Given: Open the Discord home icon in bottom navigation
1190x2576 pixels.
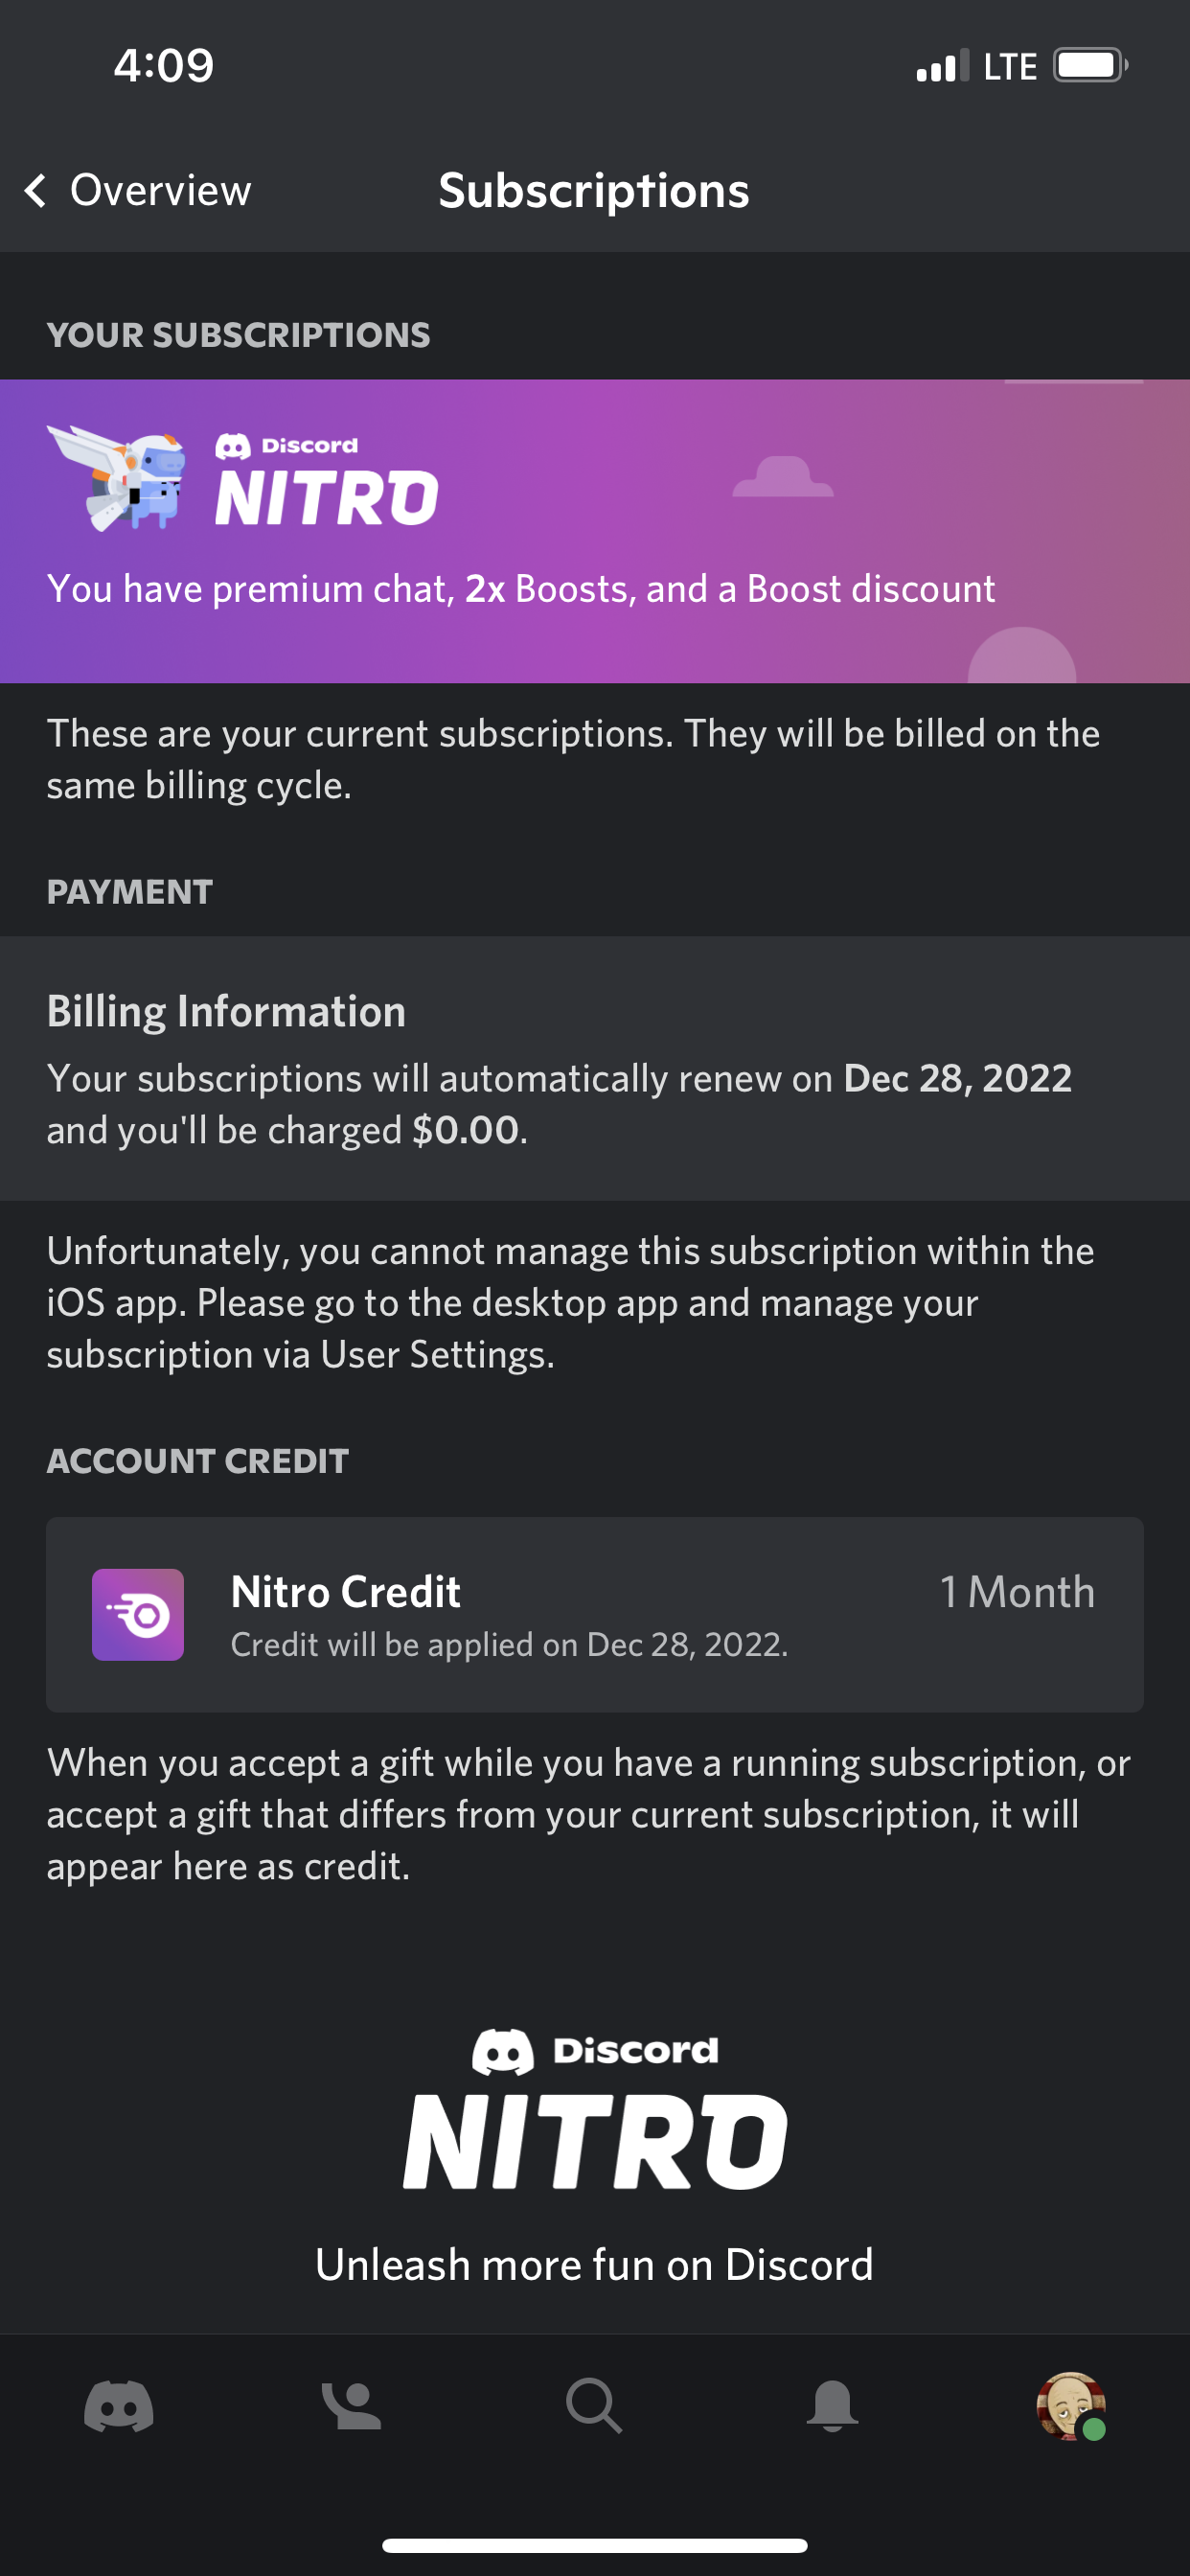Looking at the screenshot, I should (119, 2407).
